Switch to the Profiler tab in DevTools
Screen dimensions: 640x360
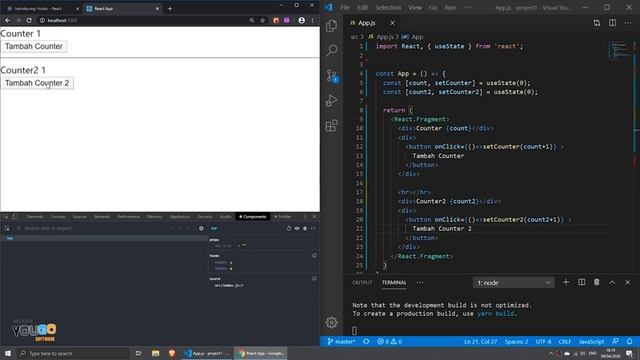(x=283, y=216)
